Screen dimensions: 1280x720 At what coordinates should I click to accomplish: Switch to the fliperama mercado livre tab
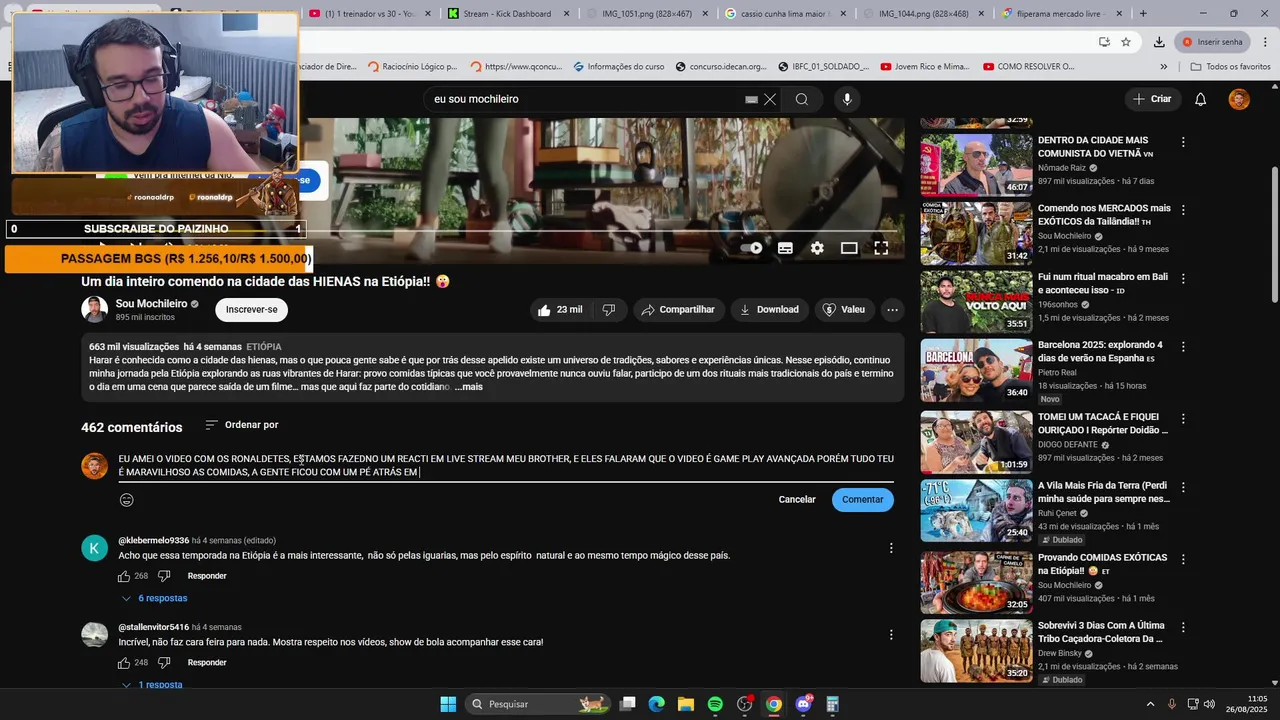1061,14
